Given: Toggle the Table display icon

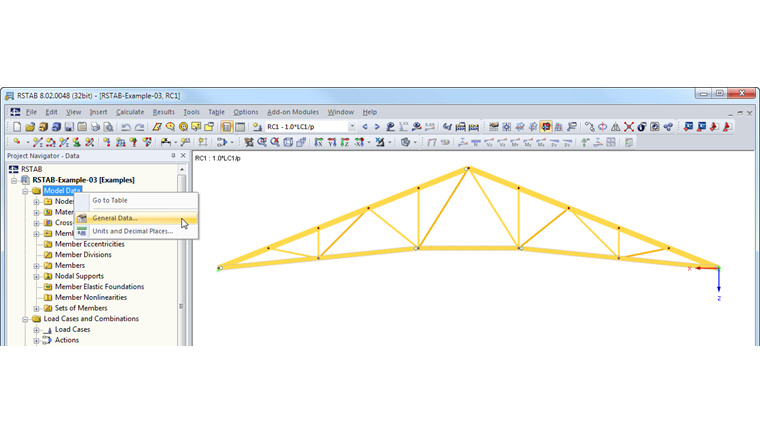Looking at the screenshot, I should (240, 127).
